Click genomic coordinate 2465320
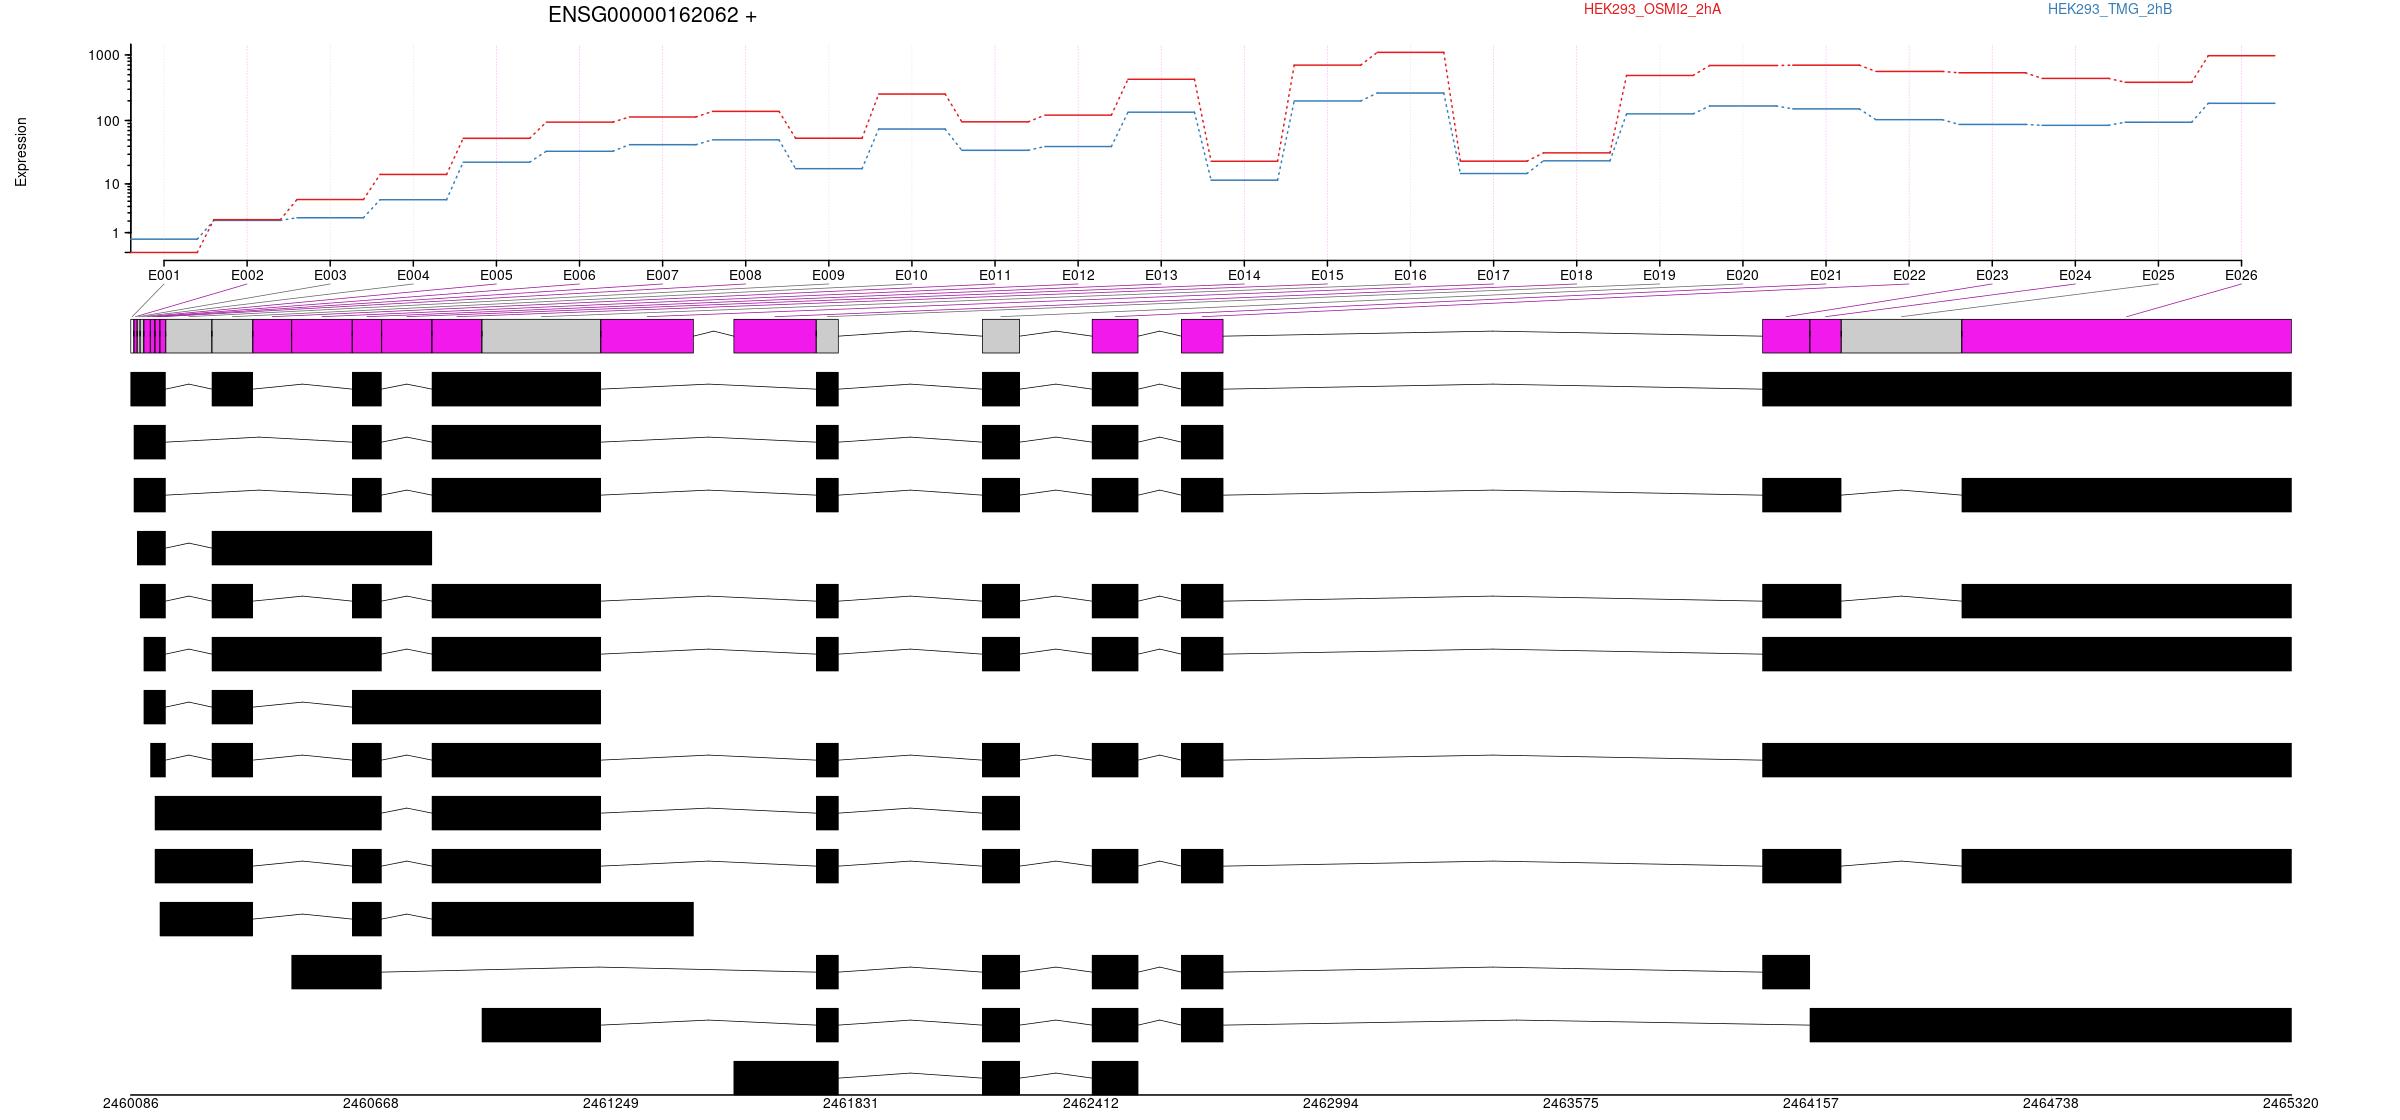 2290,1103
